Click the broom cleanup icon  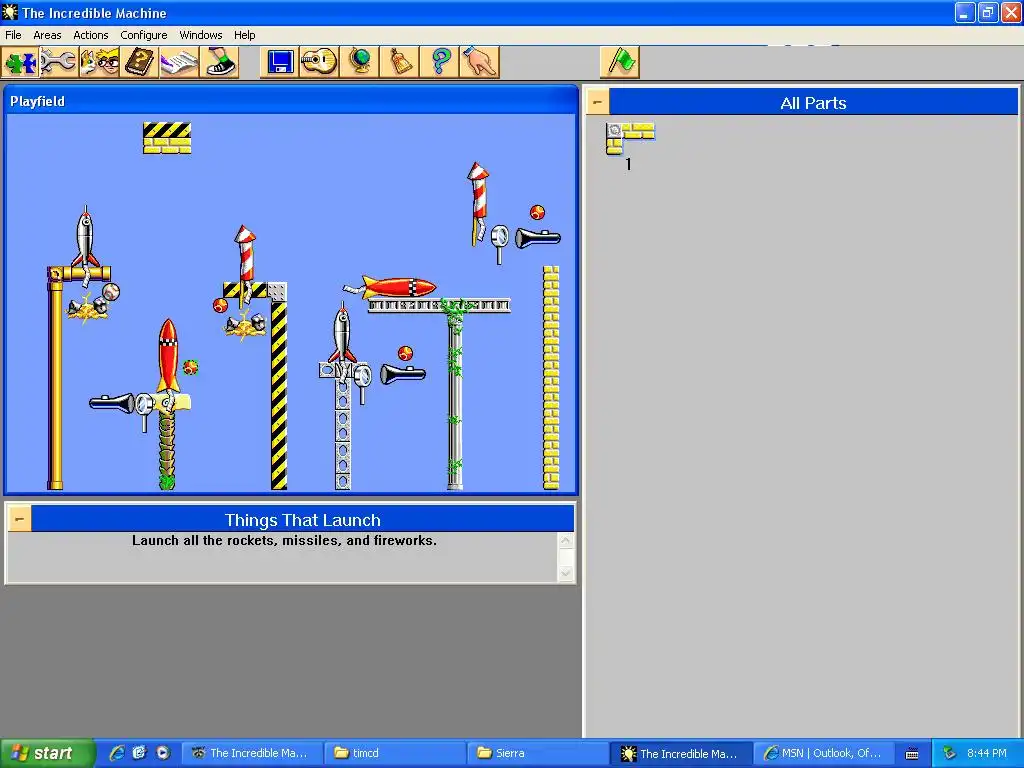(399, 63)
